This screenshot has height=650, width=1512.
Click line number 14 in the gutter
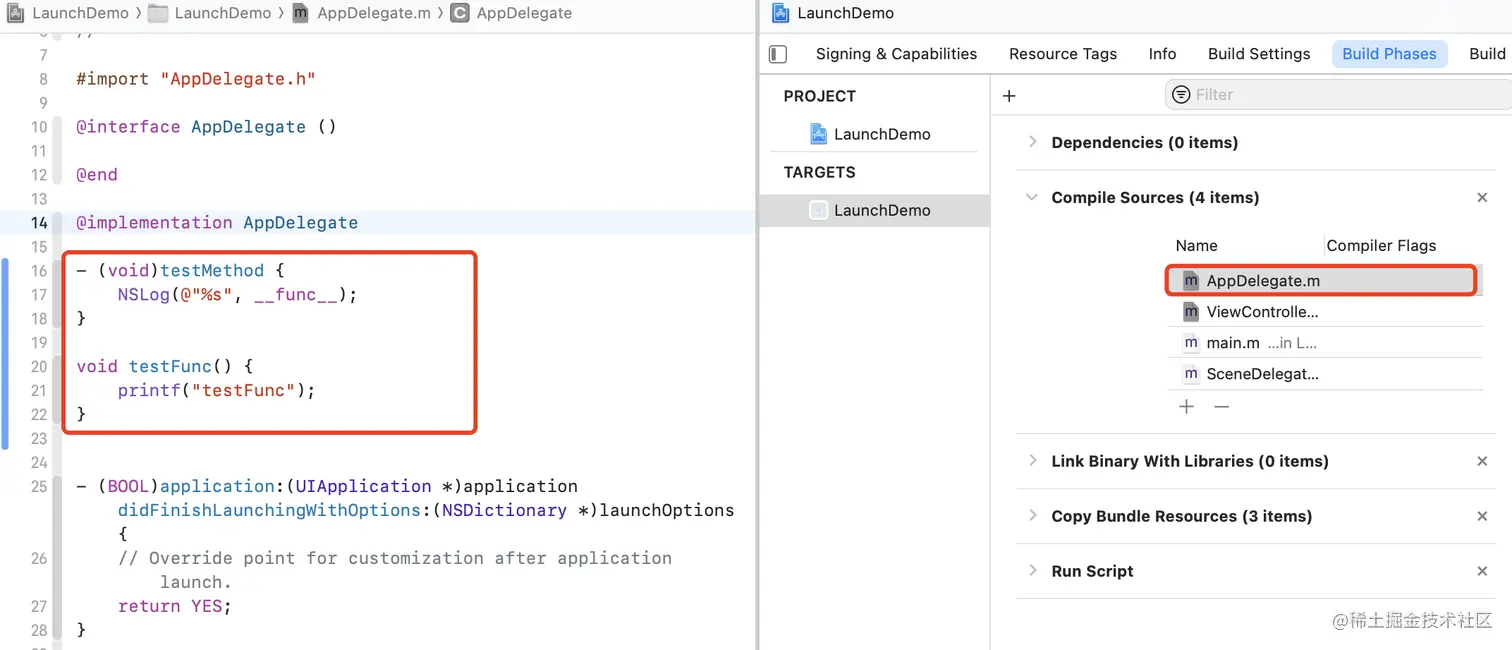39,222
